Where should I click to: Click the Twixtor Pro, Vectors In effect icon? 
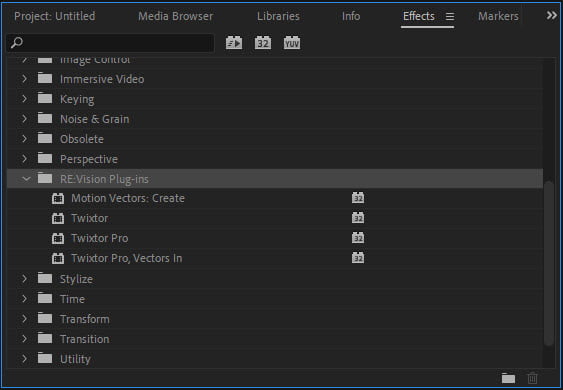coord(58,258)
